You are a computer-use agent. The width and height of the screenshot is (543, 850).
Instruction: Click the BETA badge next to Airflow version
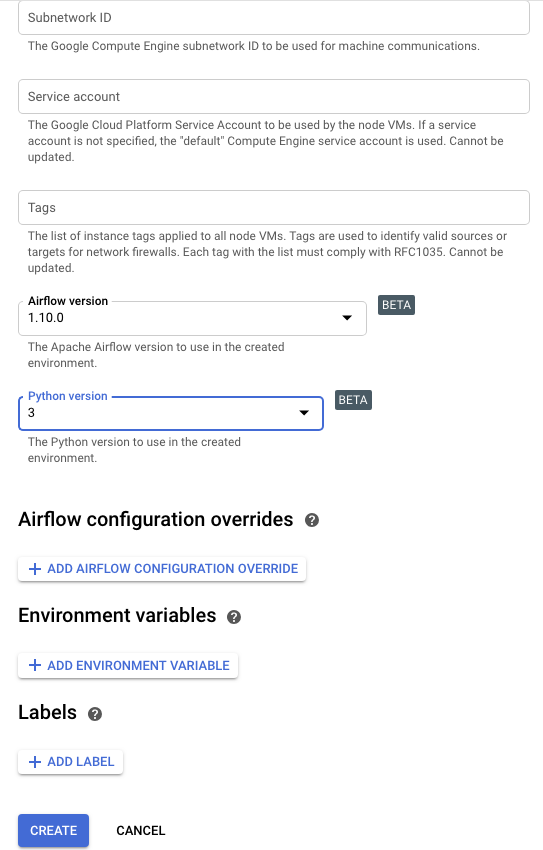pyautogui.click(x=396, y=305)
